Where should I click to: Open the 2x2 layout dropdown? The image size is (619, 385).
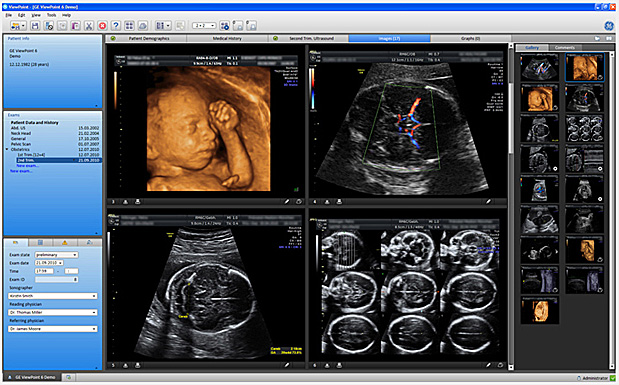pos(204,26)
